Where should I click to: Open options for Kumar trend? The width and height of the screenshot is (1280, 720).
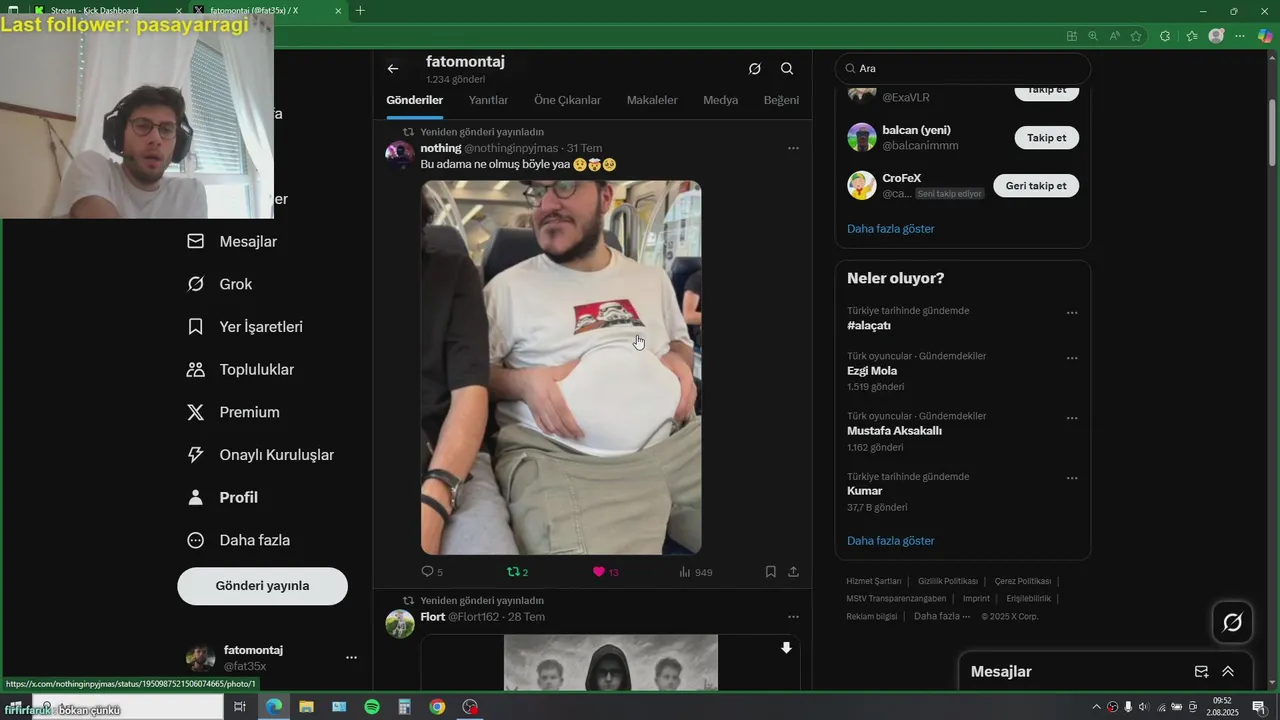coord(1072,478)
